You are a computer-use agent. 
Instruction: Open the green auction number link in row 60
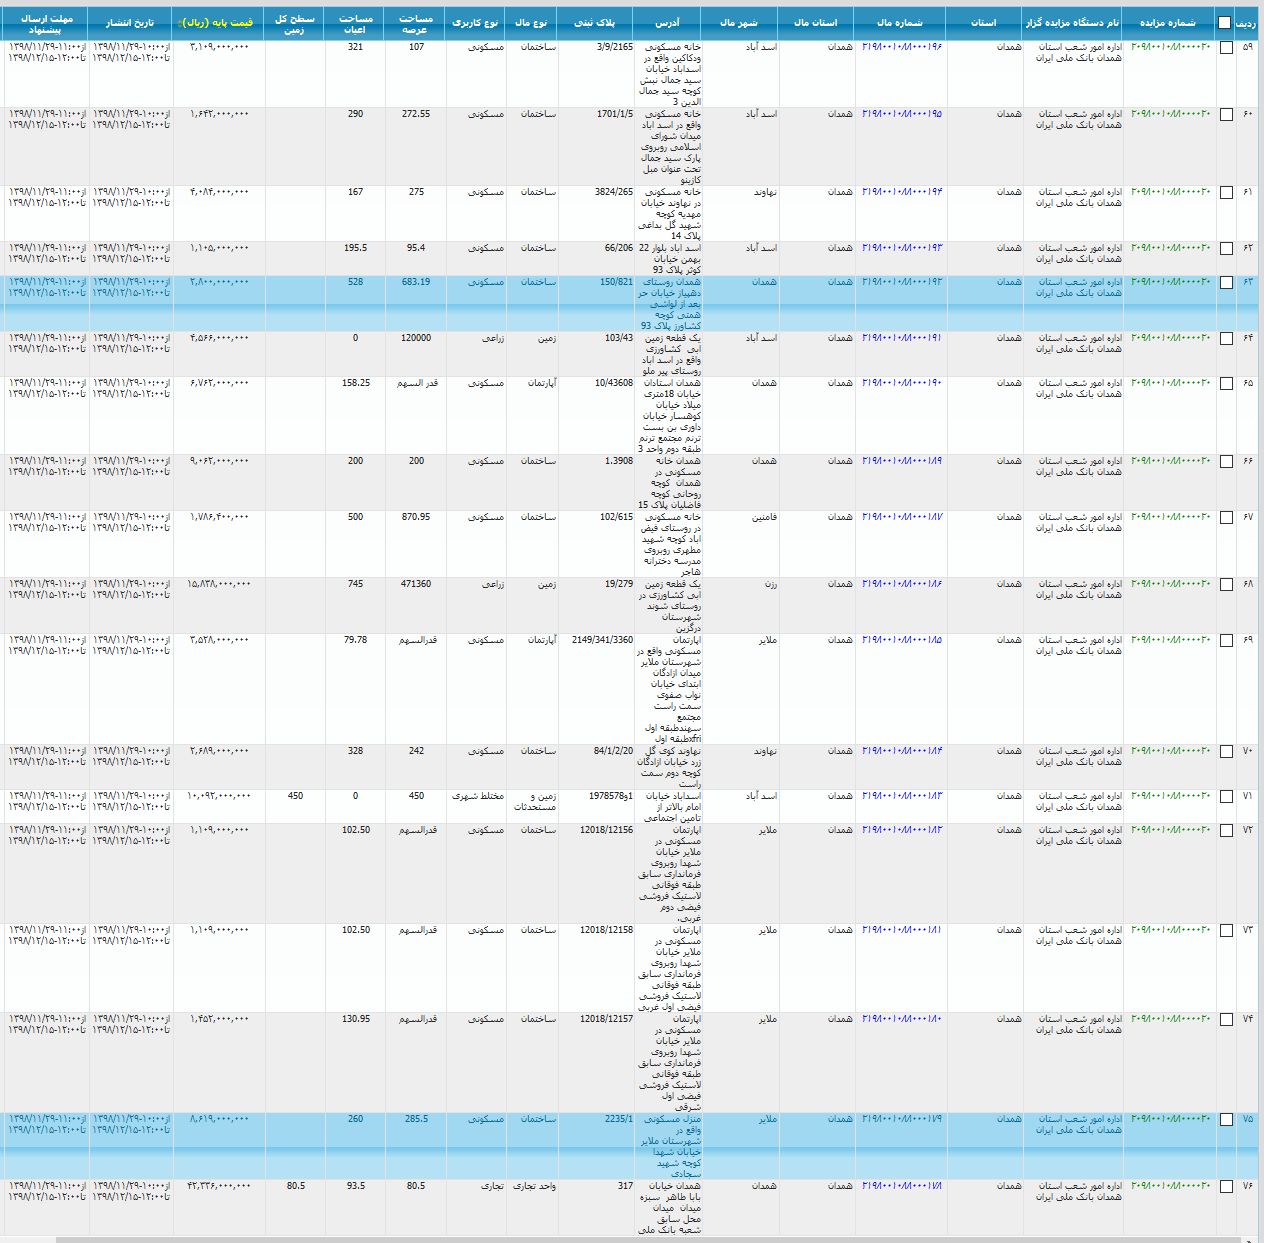(x=1170, y=114)
